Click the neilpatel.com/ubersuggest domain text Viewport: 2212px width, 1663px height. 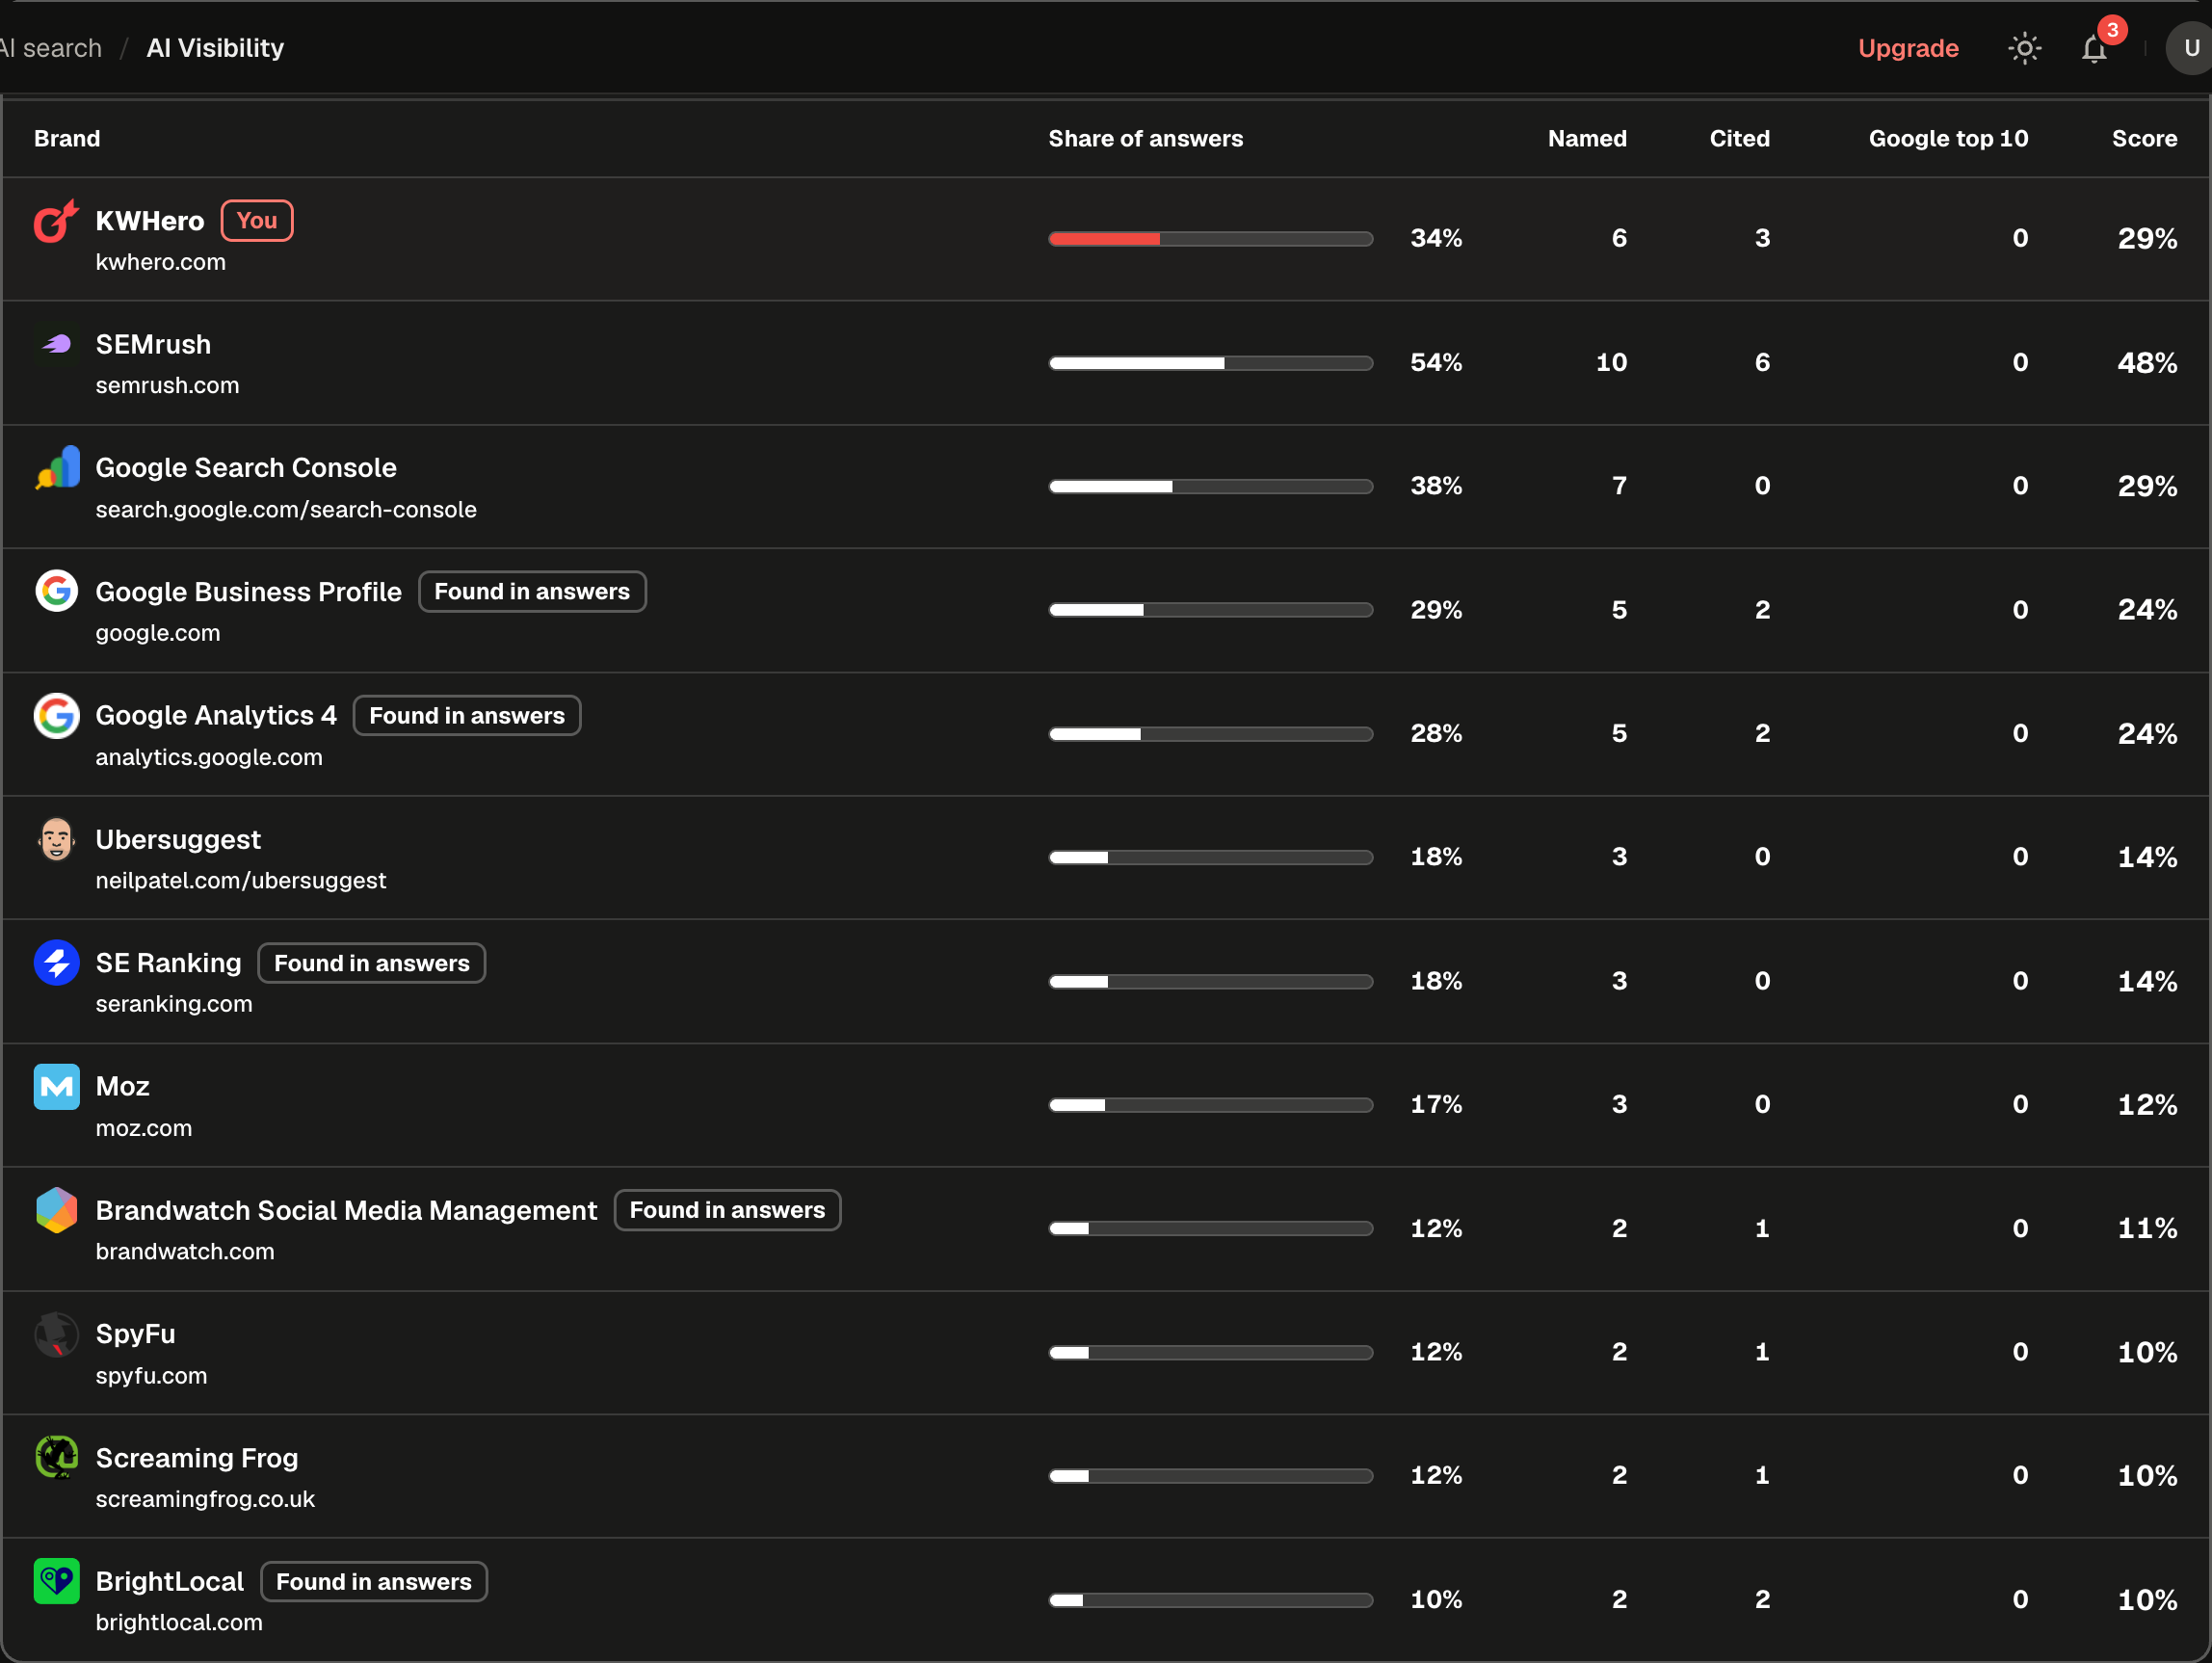pyautogui.click(x=240, y=880)
